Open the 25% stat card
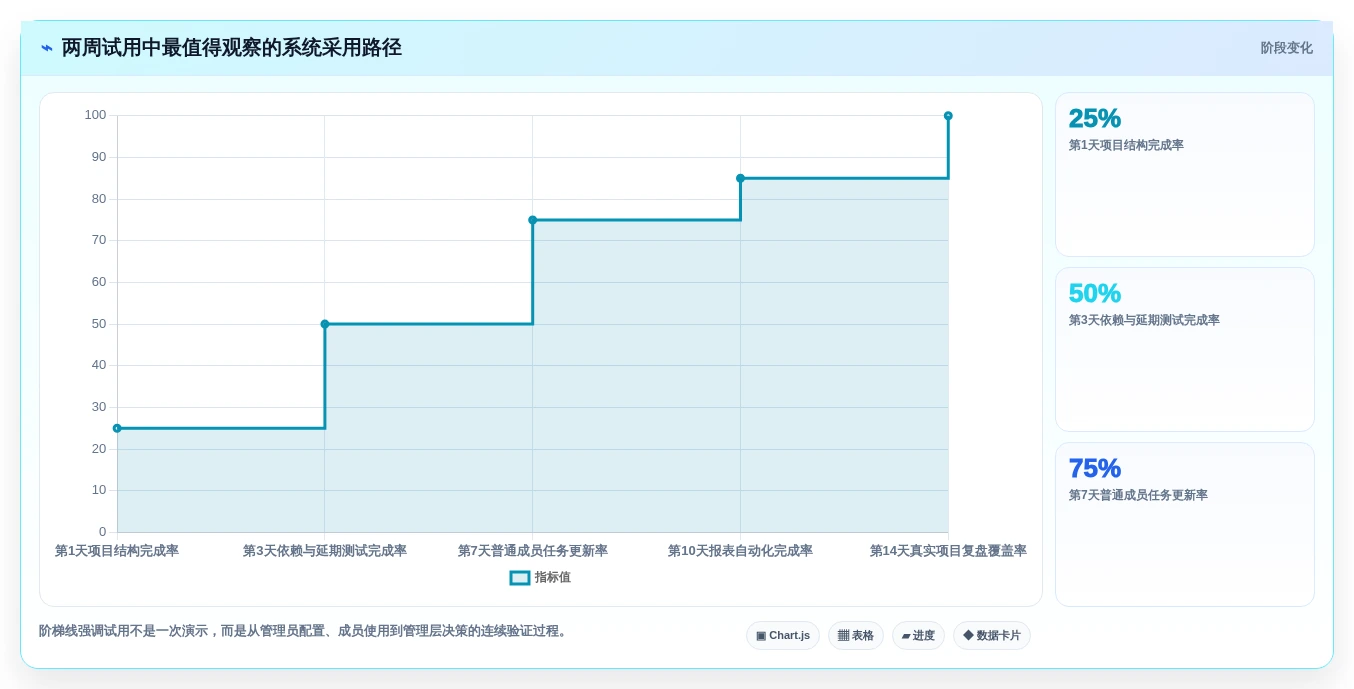 pos(1185,175)
